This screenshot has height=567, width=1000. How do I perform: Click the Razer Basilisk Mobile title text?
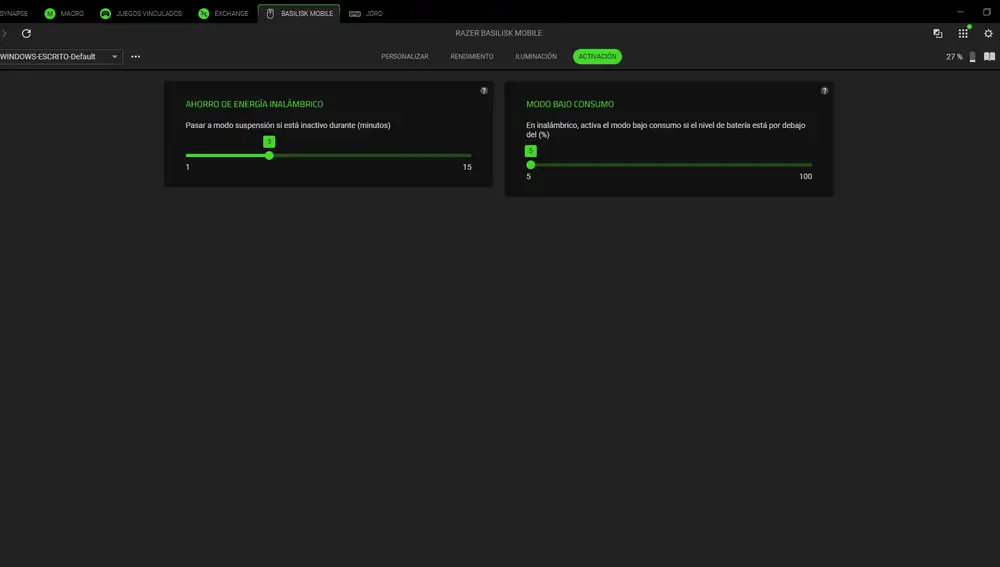[499, 33]
